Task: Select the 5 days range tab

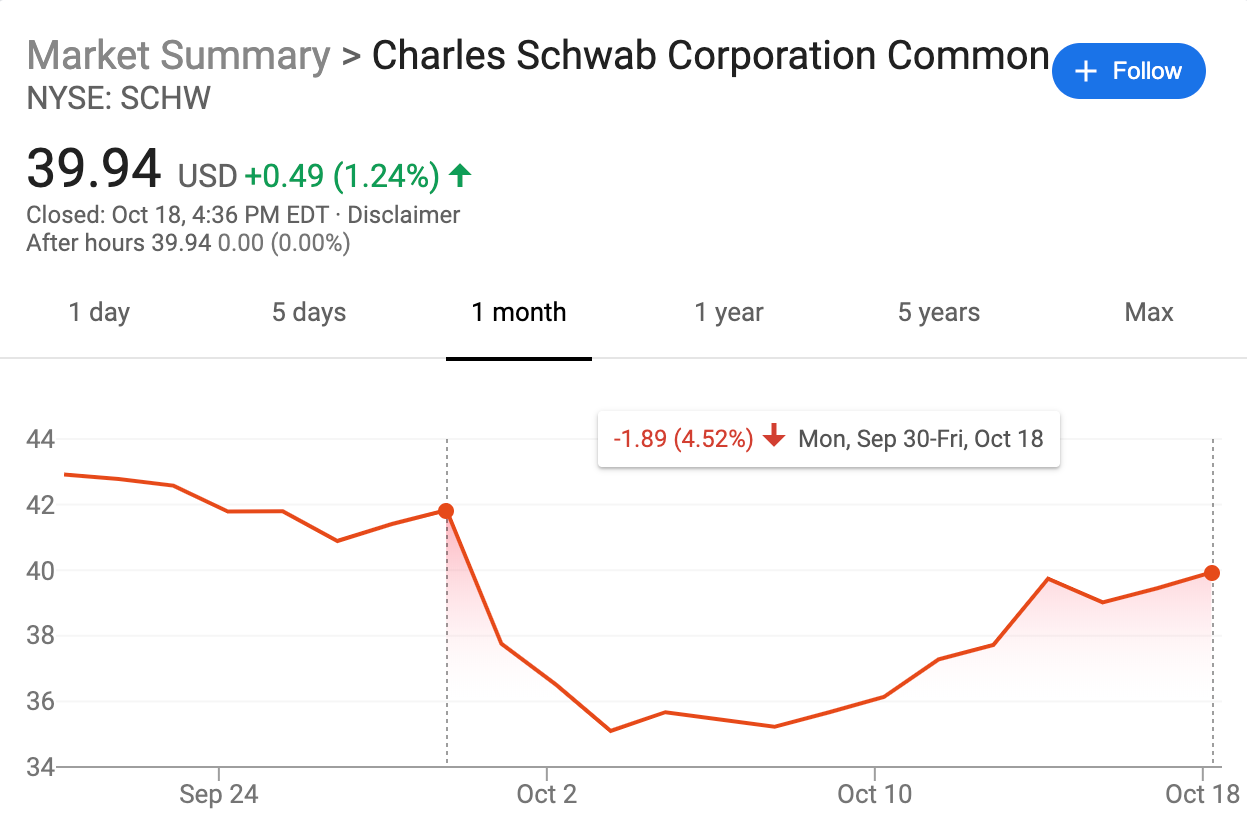Action: coord(309,313)
